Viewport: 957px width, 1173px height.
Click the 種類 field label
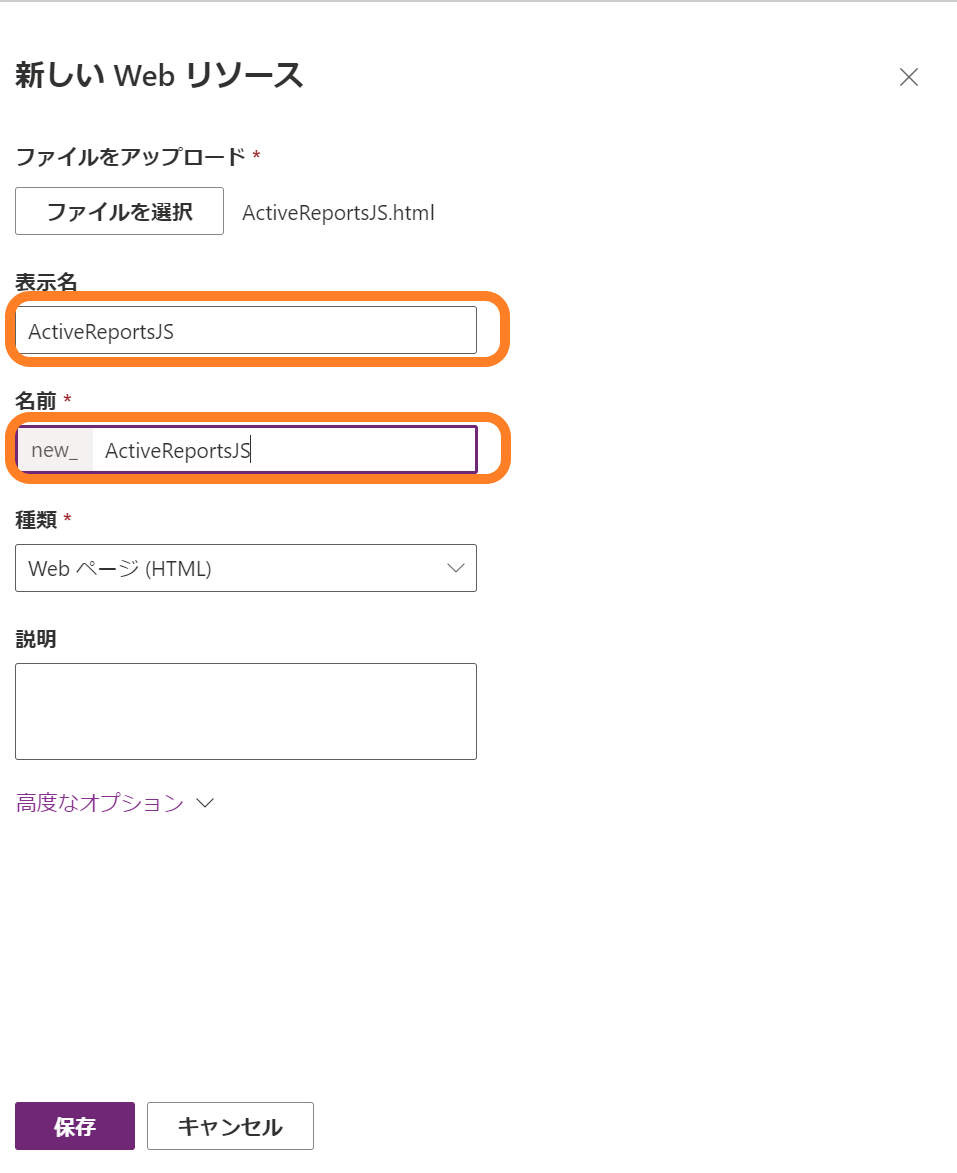[36, 519]
